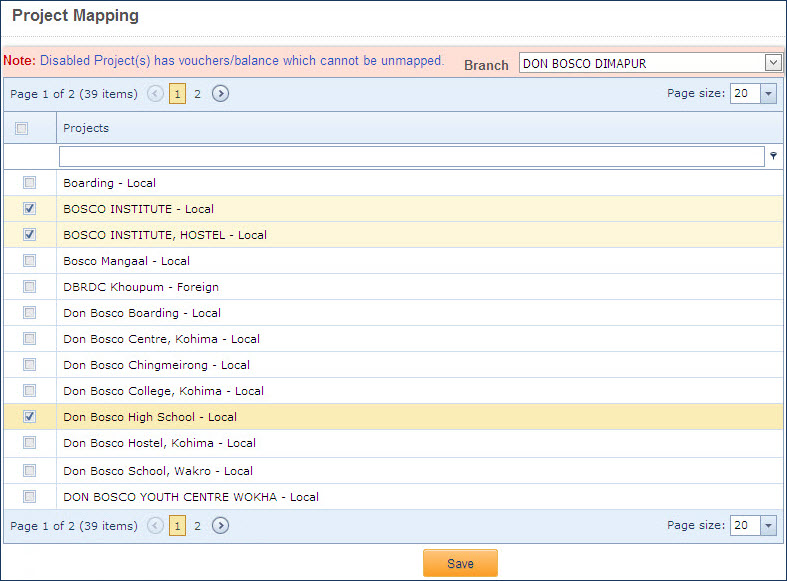Select page 1 in top pager
Viewport: 787px width, 581px height.
click(x=178, y=94)
